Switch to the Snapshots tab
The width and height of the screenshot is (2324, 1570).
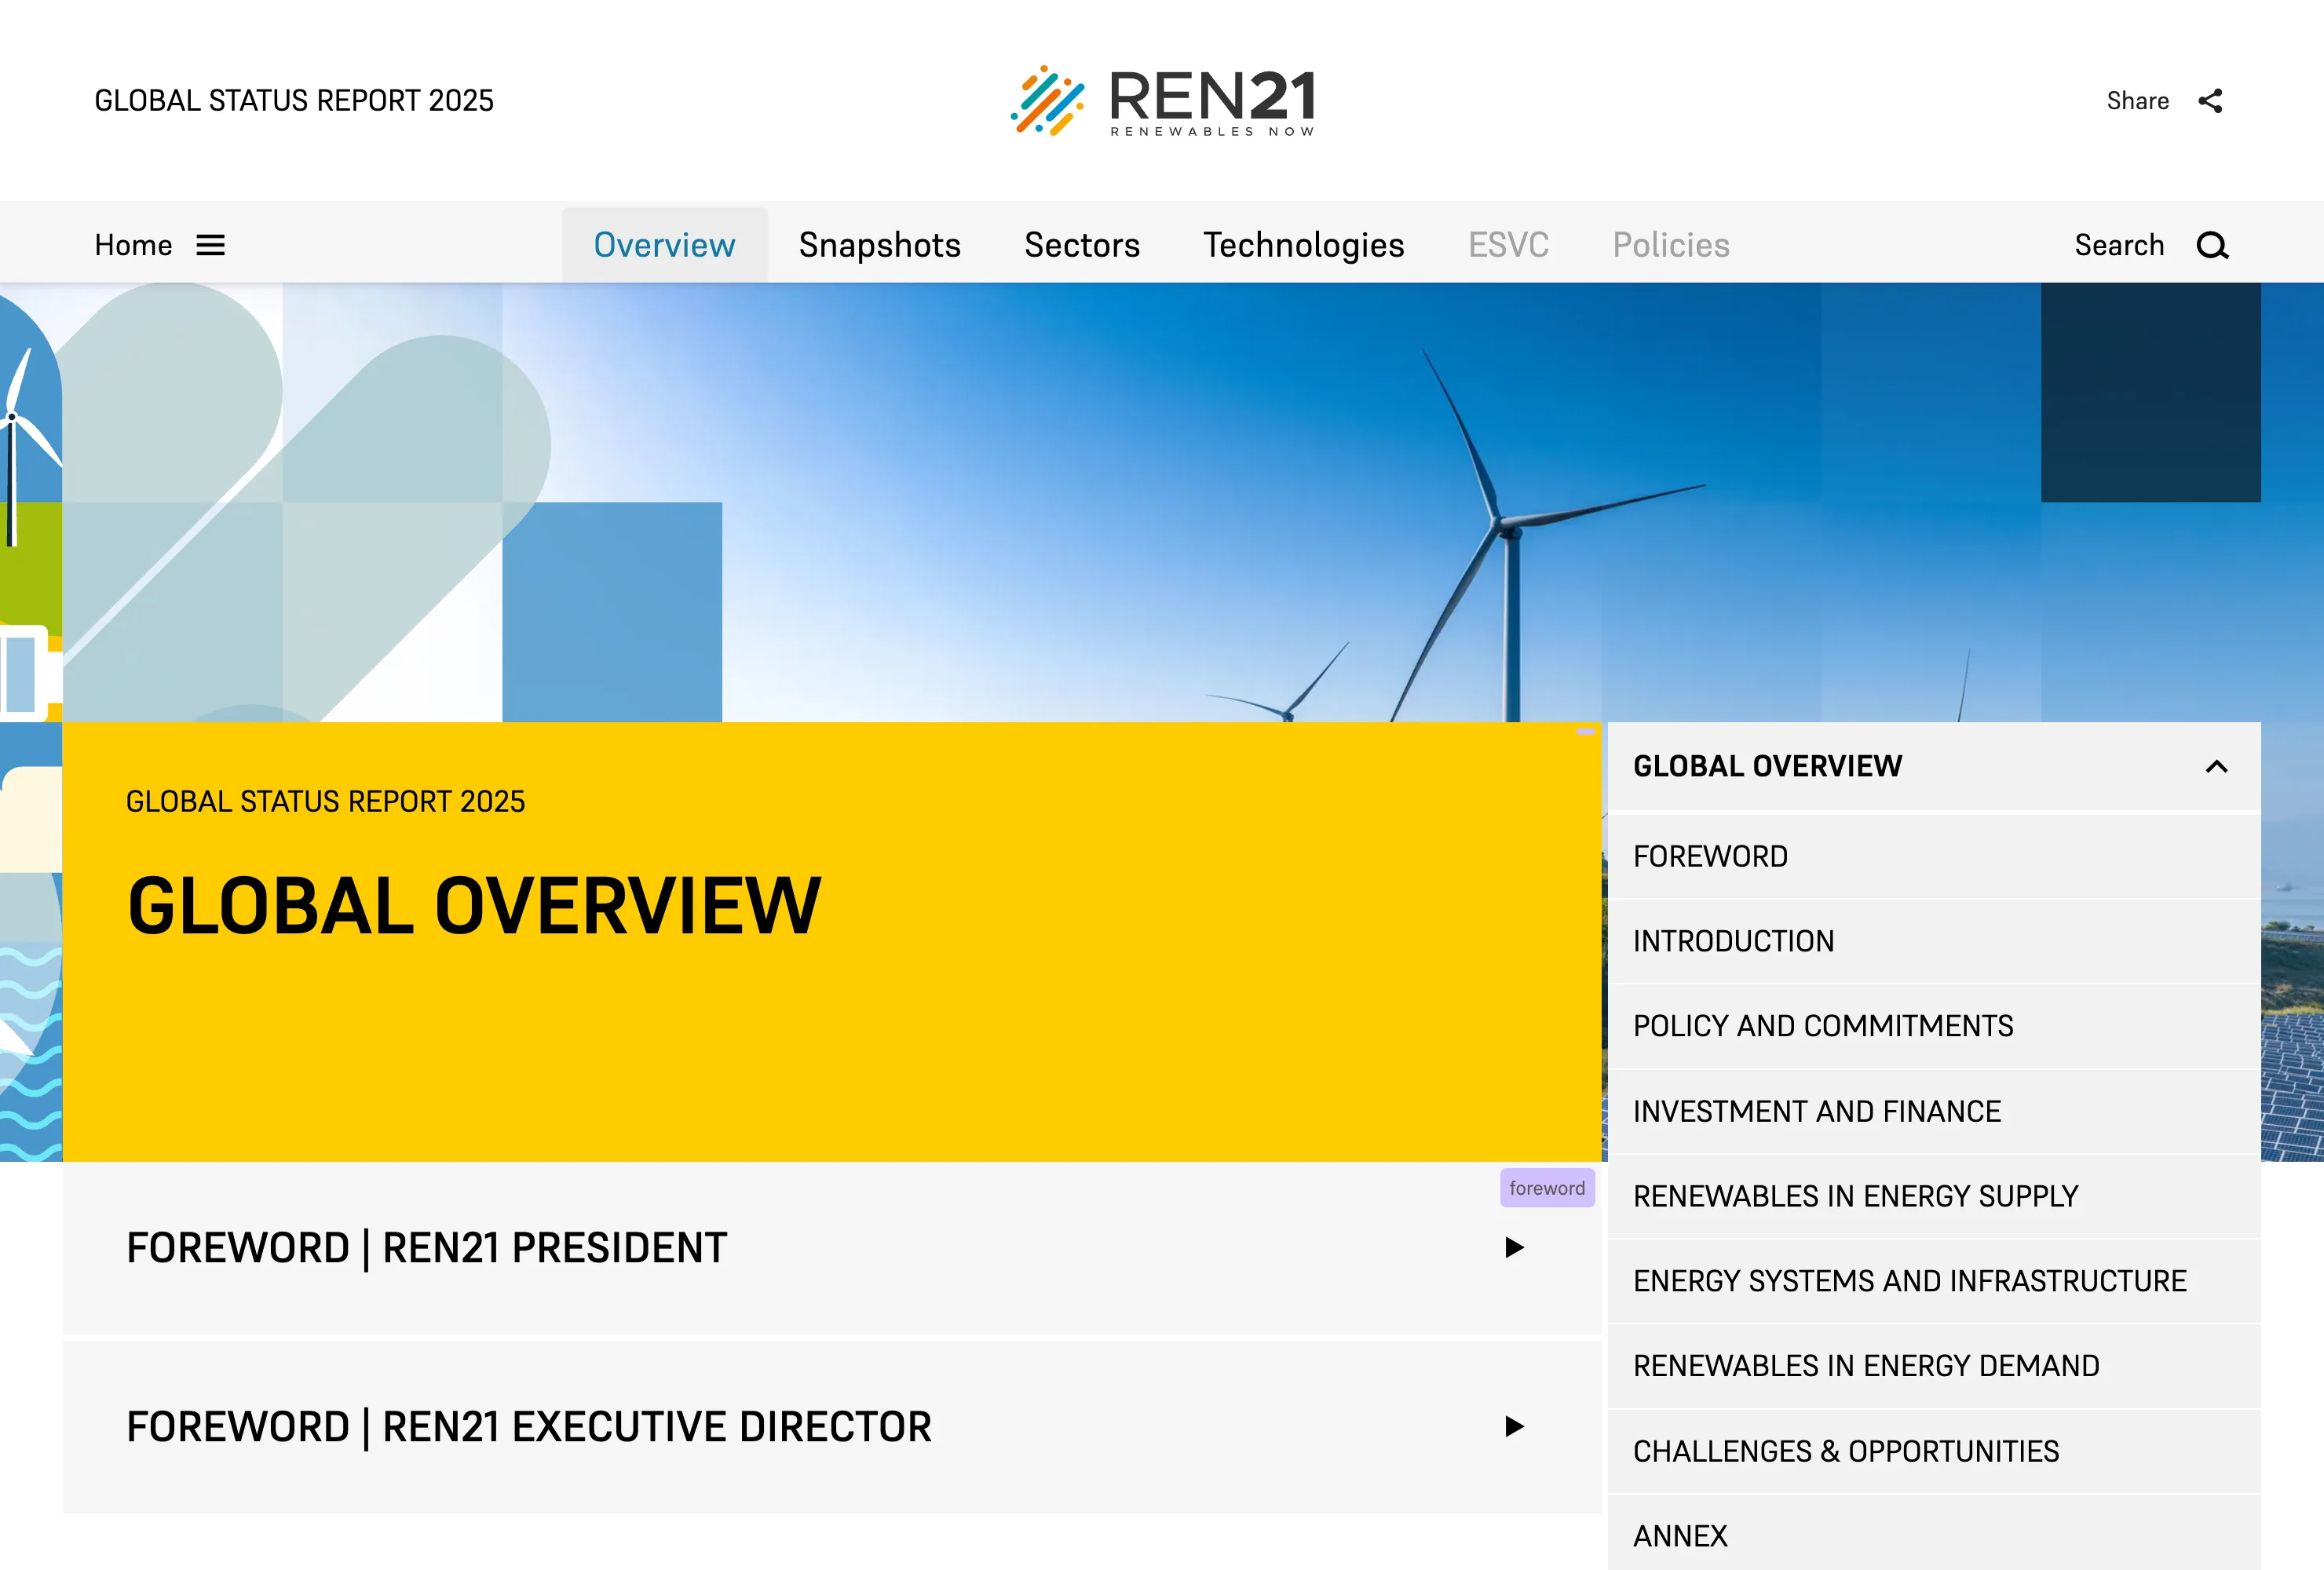(879, 245)
